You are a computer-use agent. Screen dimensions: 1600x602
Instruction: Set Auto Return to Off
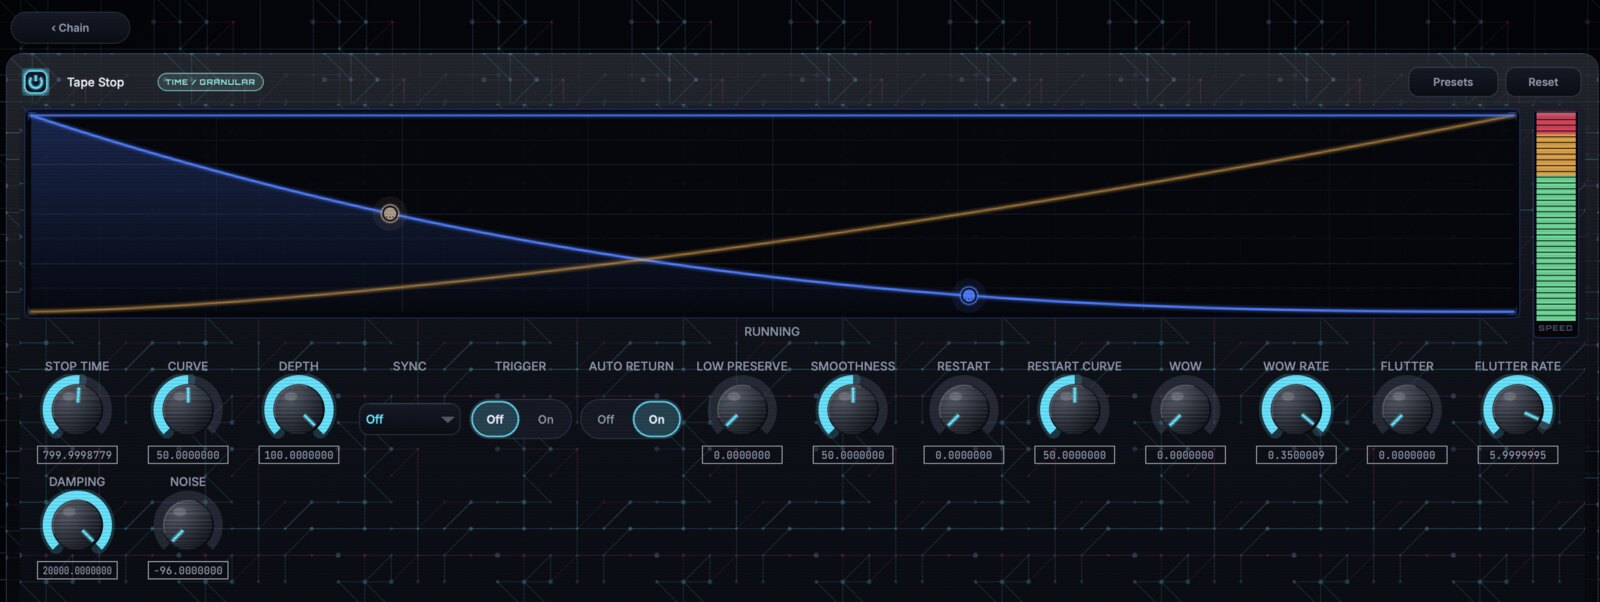click(606, 419)
